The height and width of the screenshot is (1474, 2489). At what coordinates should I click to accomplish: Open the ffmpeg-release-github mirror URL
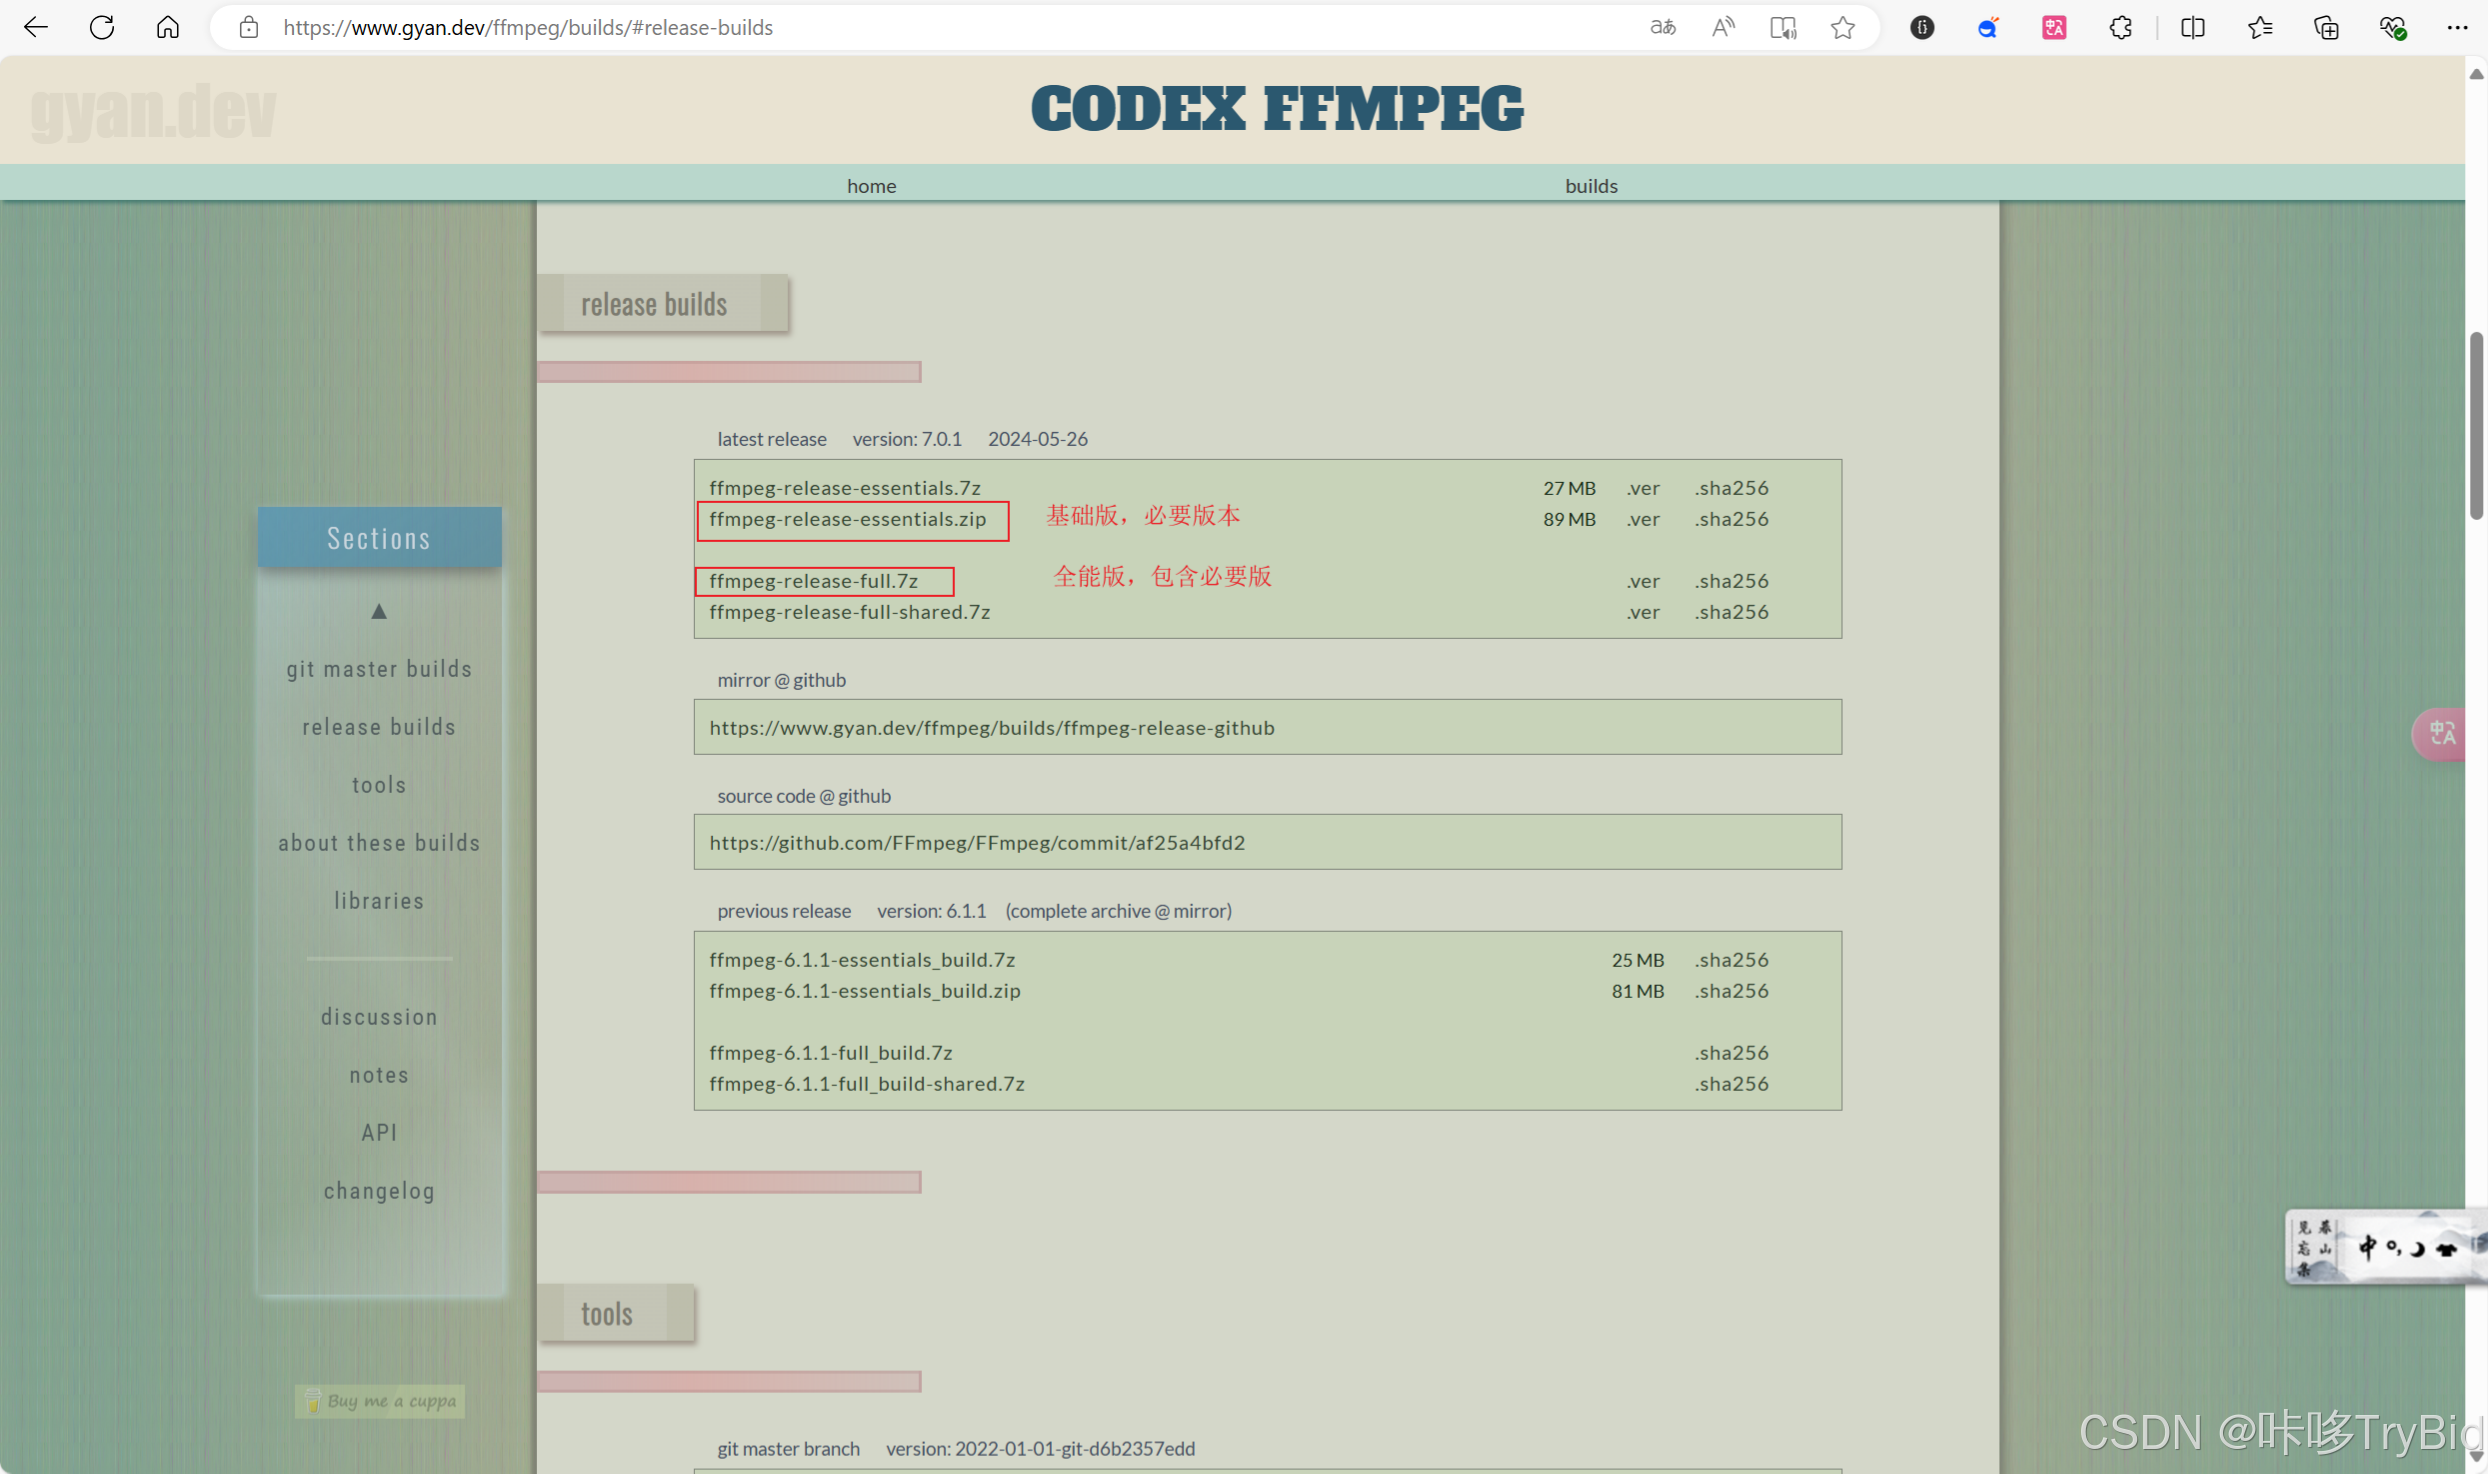pyautogui.click(x=992, y=728)
